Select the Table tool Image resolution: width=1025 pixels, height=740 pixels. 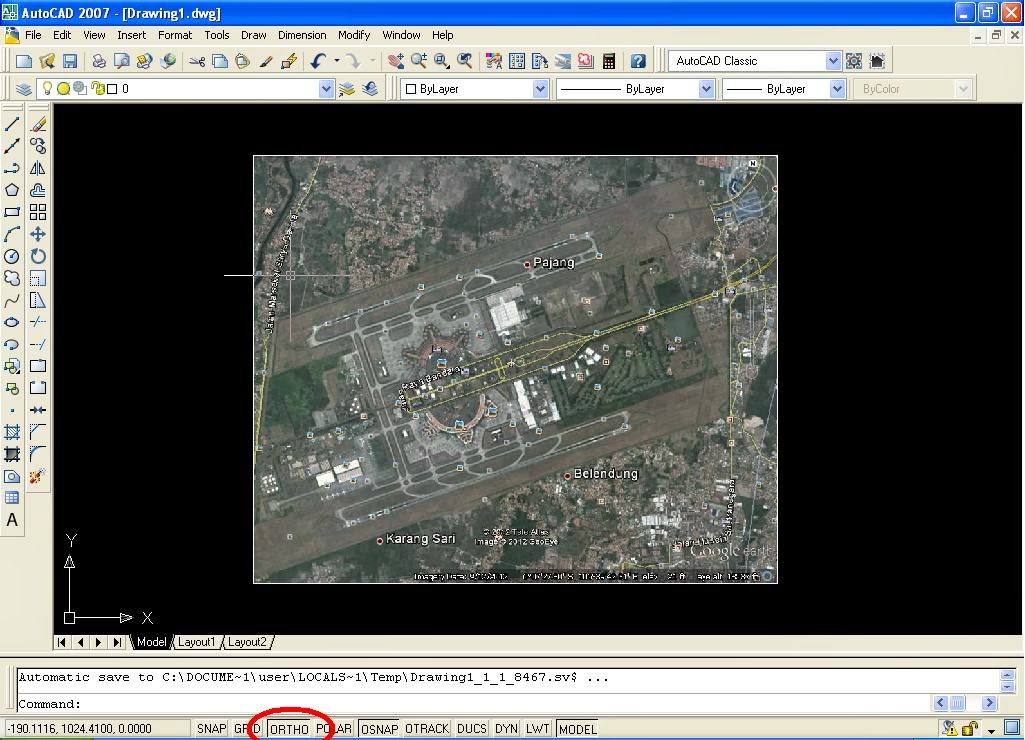pyautogui.click(x=12, y=498)
